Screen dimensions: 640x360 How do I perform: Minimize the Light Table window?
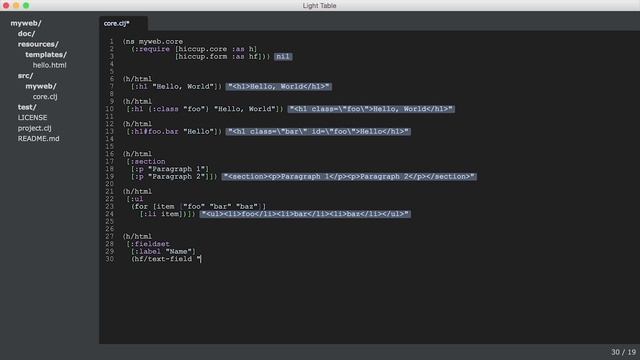pos(16,6)
